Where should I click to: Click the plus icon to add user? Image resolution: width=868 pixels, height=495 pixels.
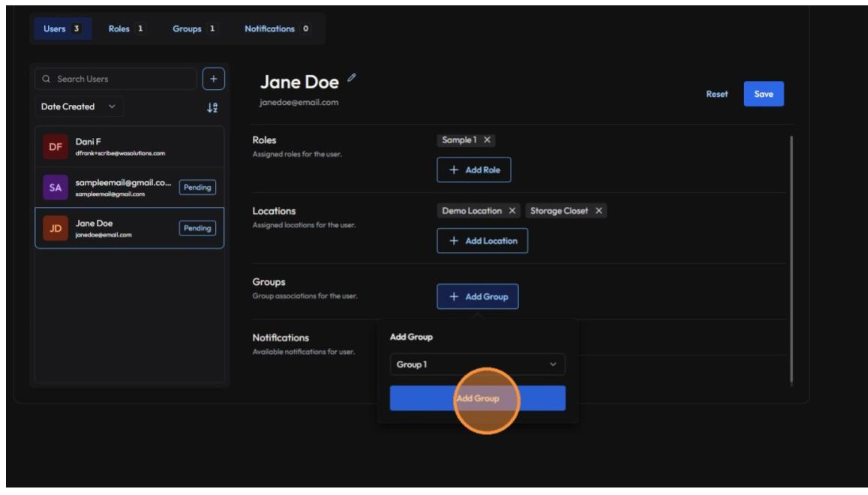(x=213, y=79)
